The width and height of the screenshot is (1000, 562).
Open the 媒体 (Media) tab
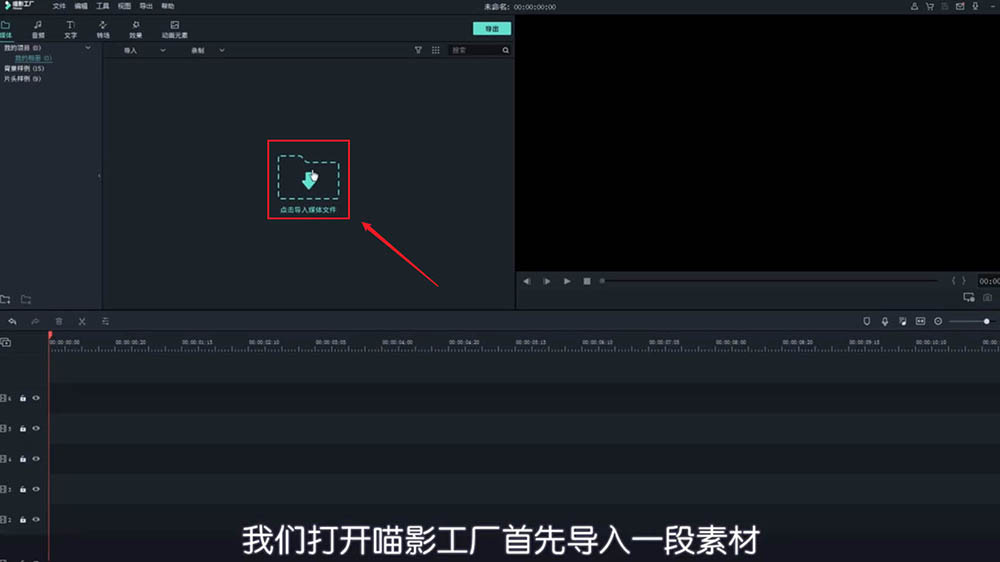6,29
